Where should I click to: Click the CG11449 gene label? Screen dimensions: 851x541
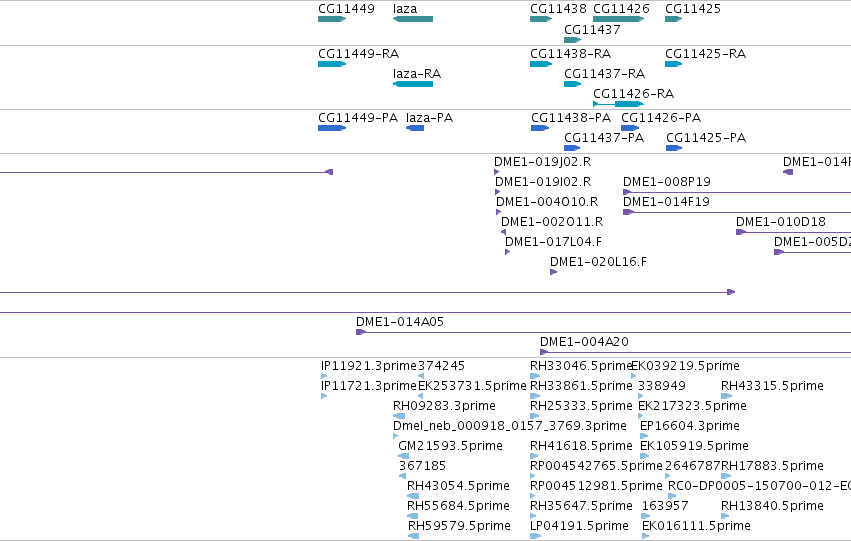(x=346, y=9)
